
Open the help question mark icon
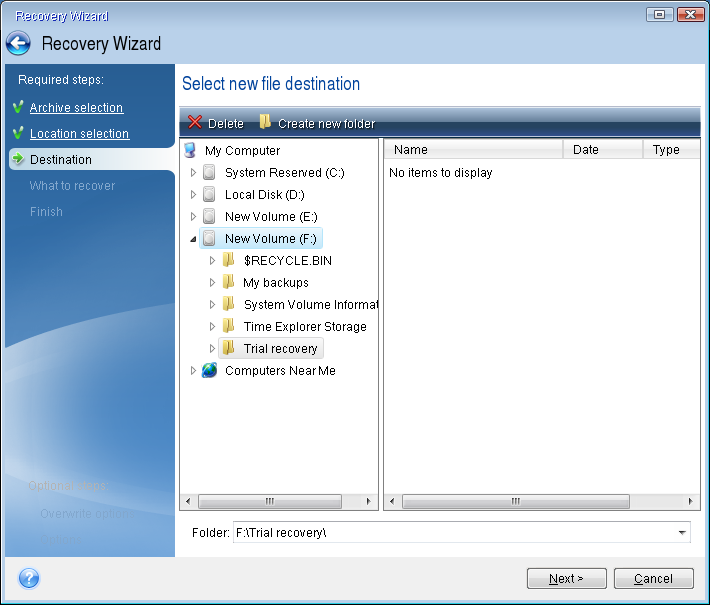click(x=29, y=578)
